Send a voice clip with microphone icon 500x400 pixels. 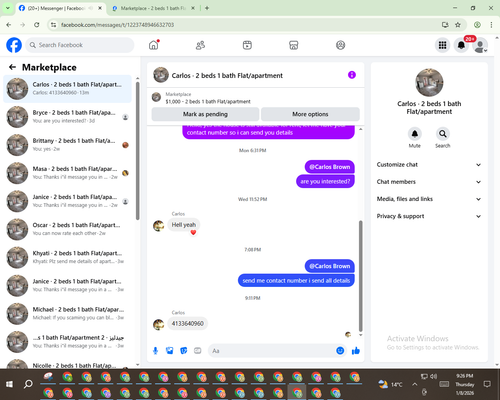(x=155, y=351)
